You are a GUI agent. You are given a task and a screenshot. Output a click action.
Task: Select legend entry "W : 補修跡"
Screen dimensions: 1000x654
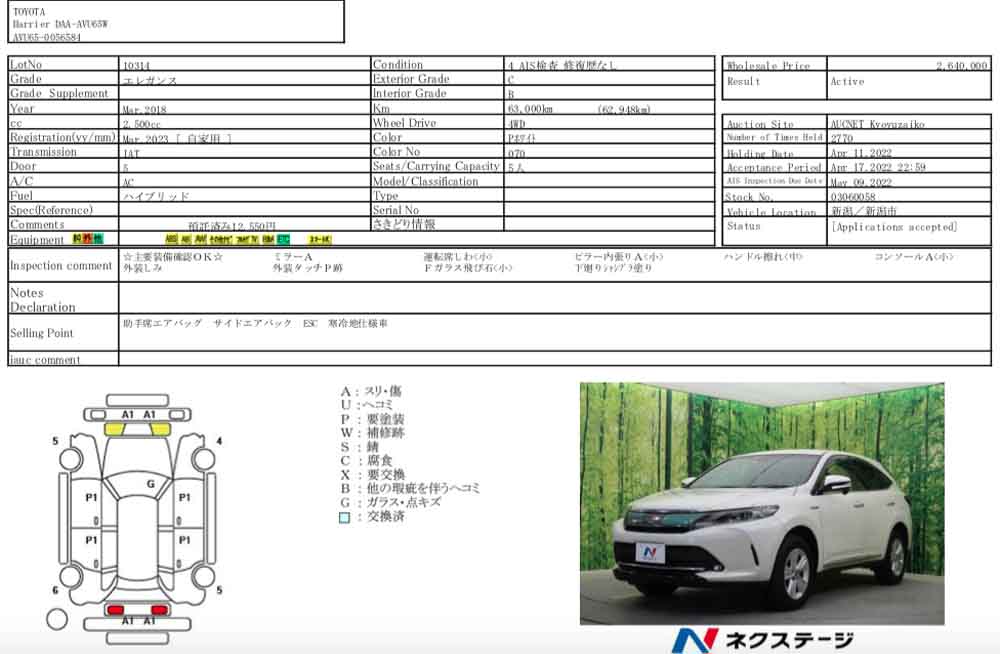372,433
